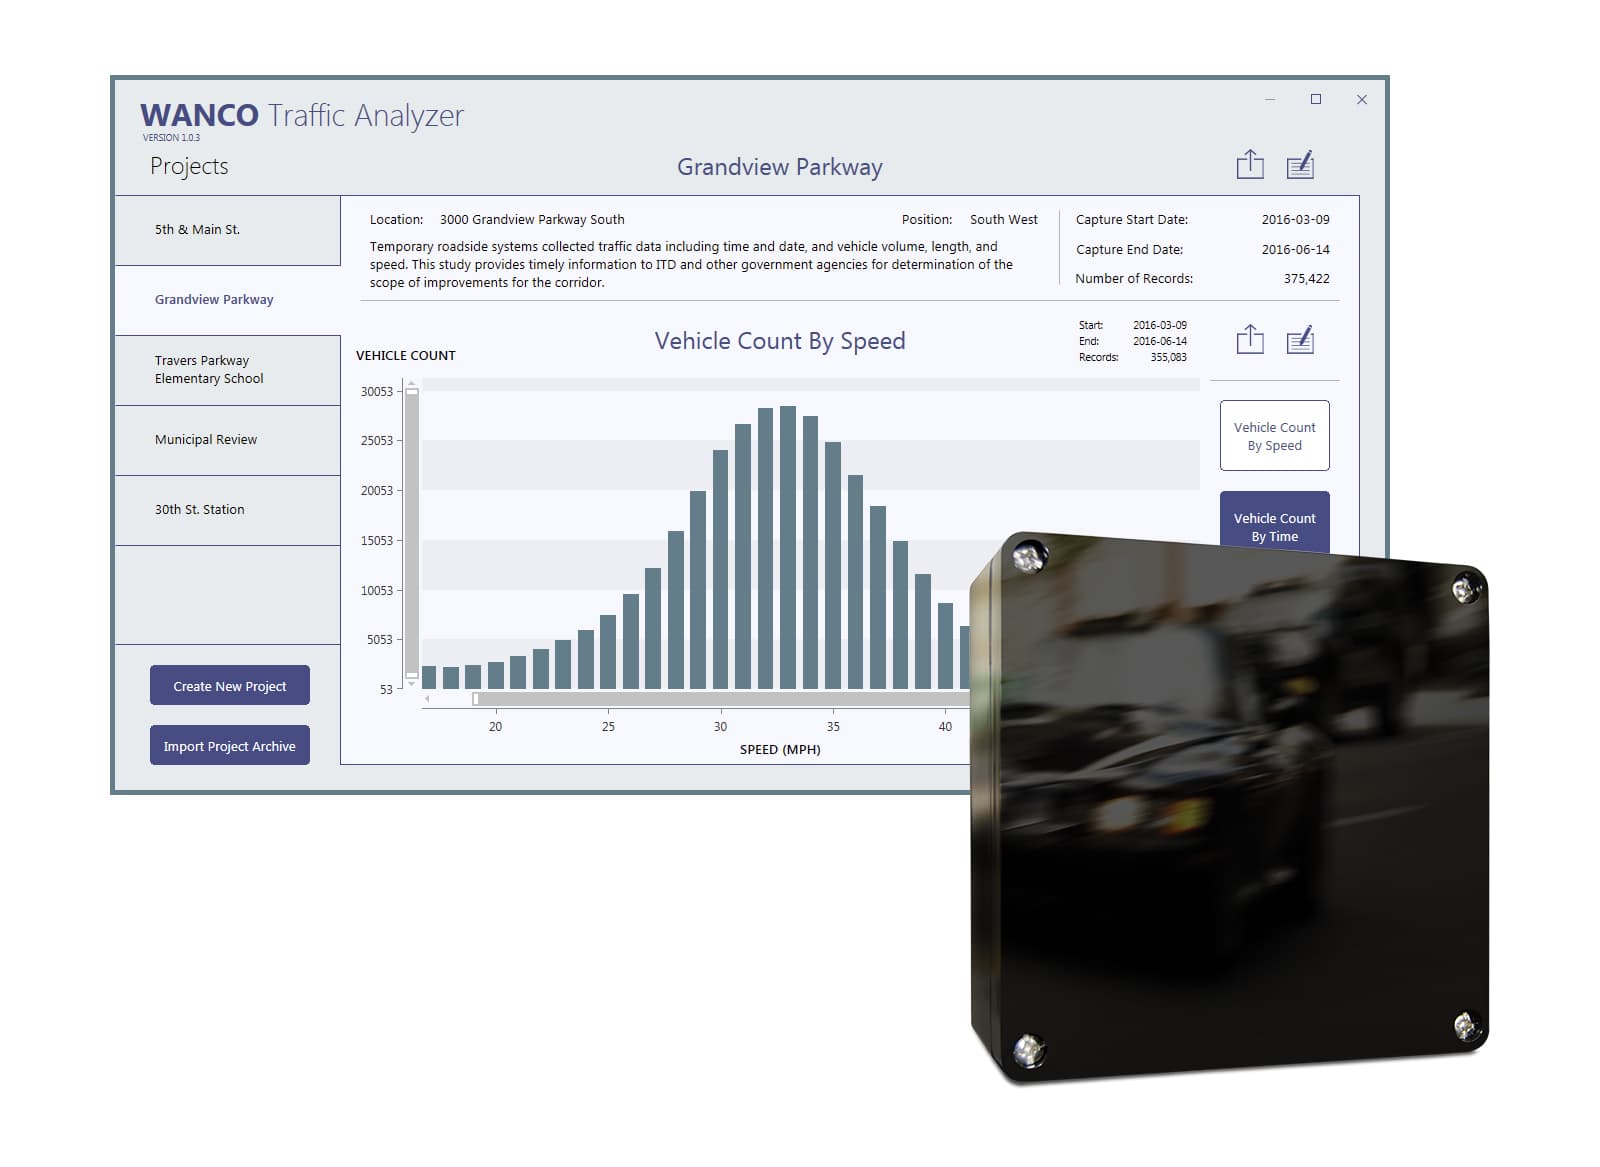Maximize the Traffic Analyzer window

coord(1316,99)
